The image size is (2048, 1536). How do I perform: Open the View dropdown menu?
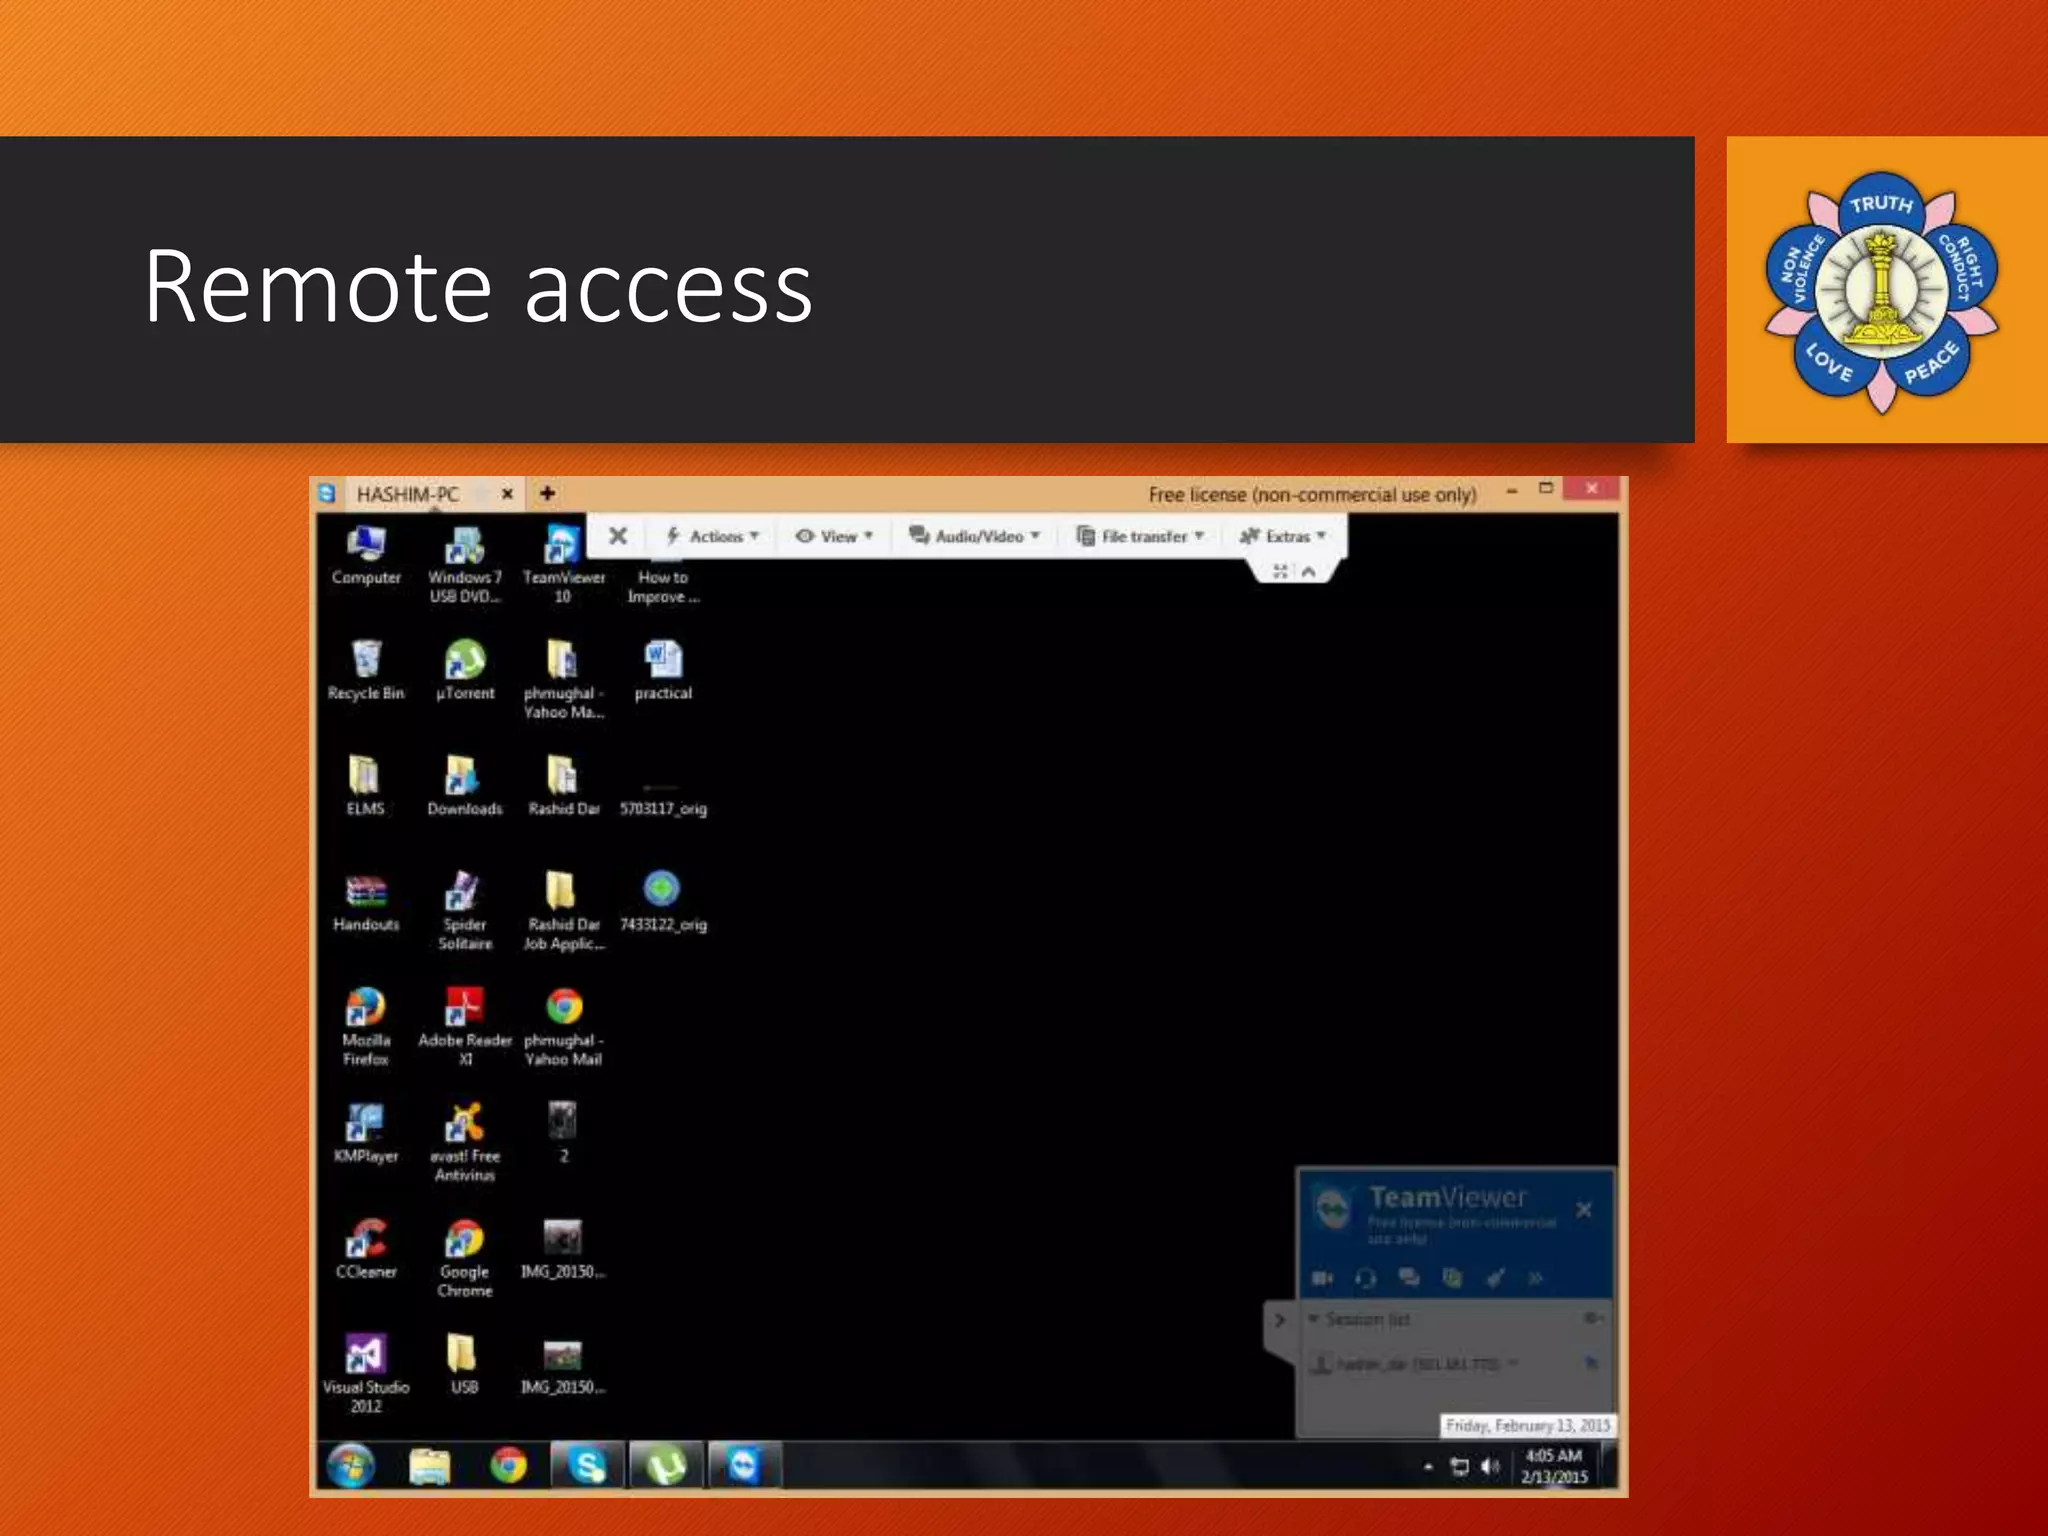[834, 536]
